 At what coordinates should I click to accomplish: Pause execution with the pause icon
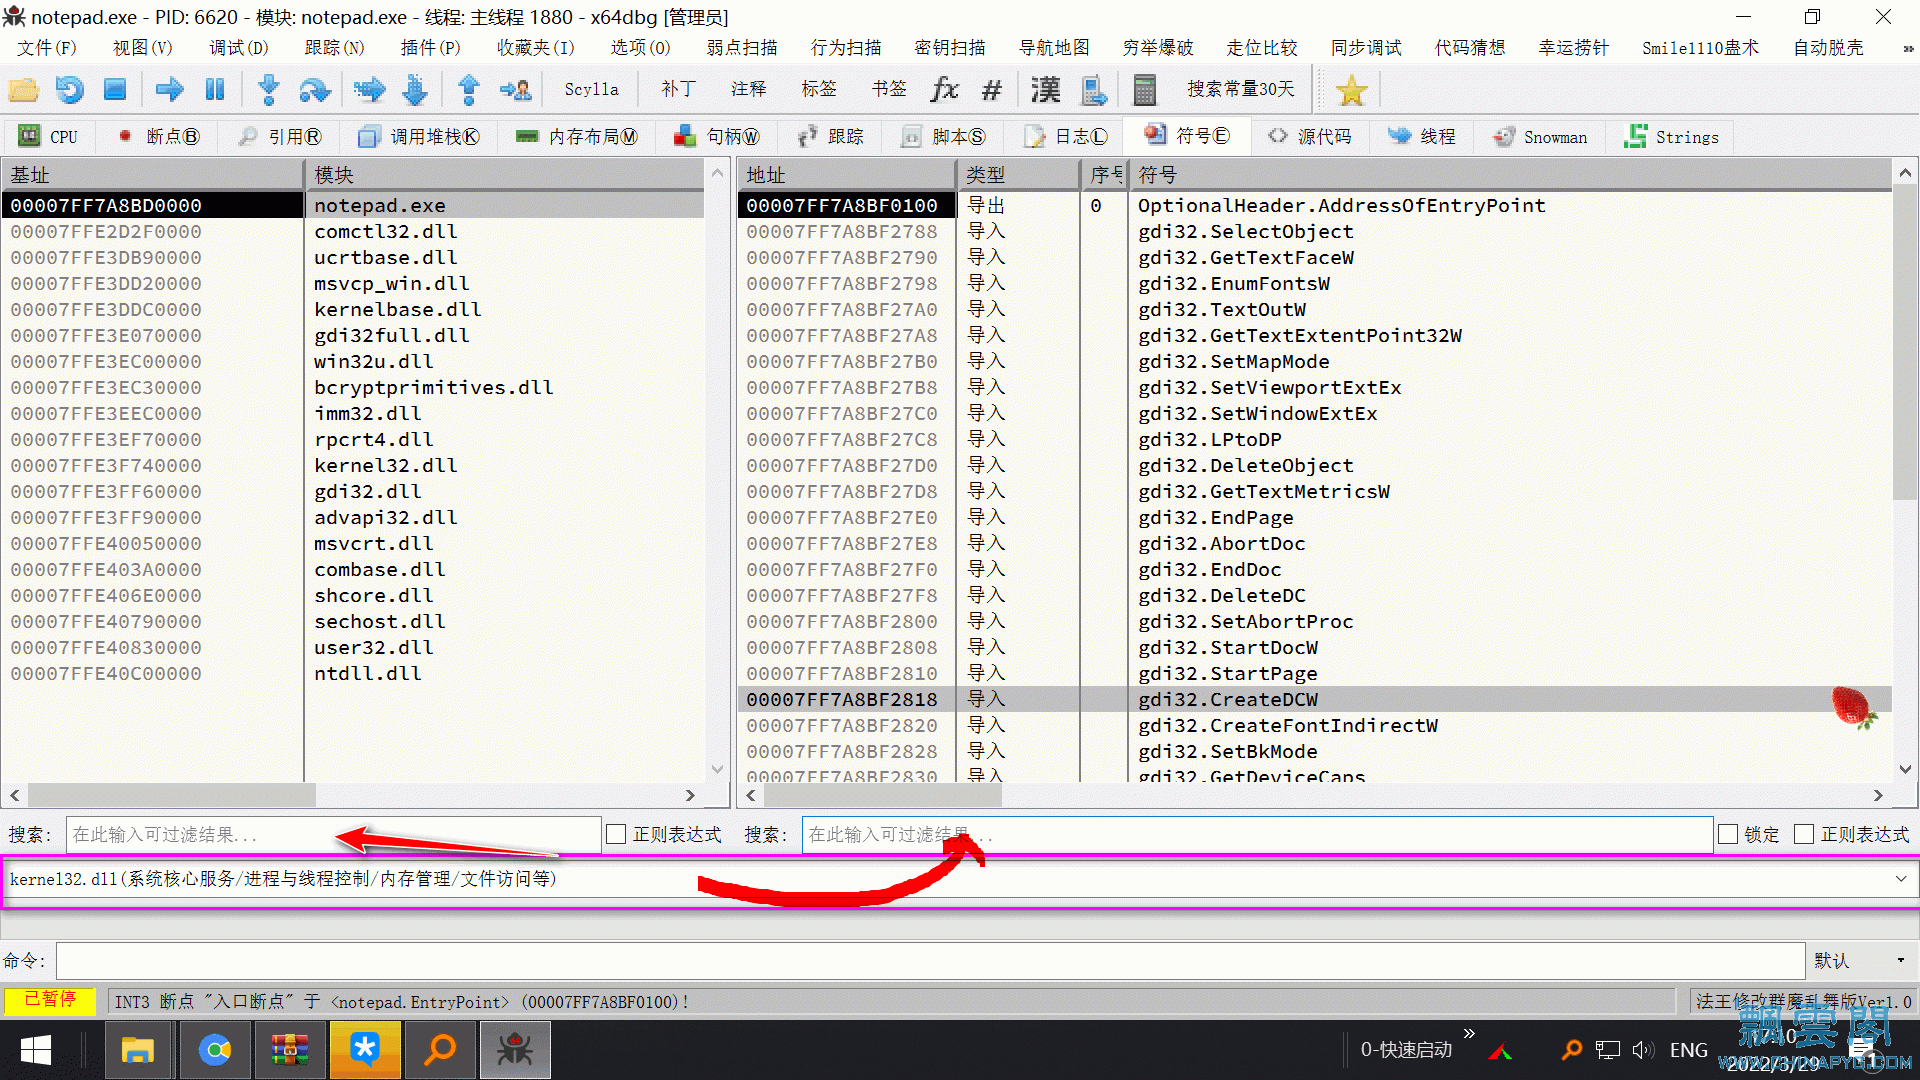pos(214,90)
